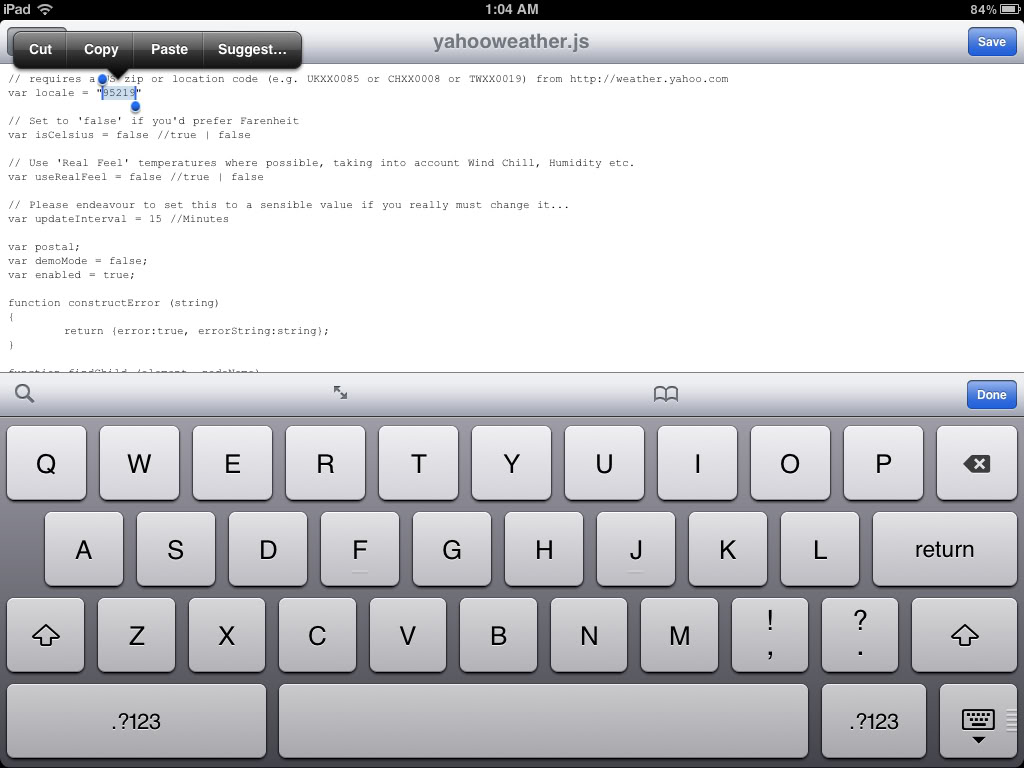Tap the L key
The height and width of the screenshot is (768, 1024).
820,549
